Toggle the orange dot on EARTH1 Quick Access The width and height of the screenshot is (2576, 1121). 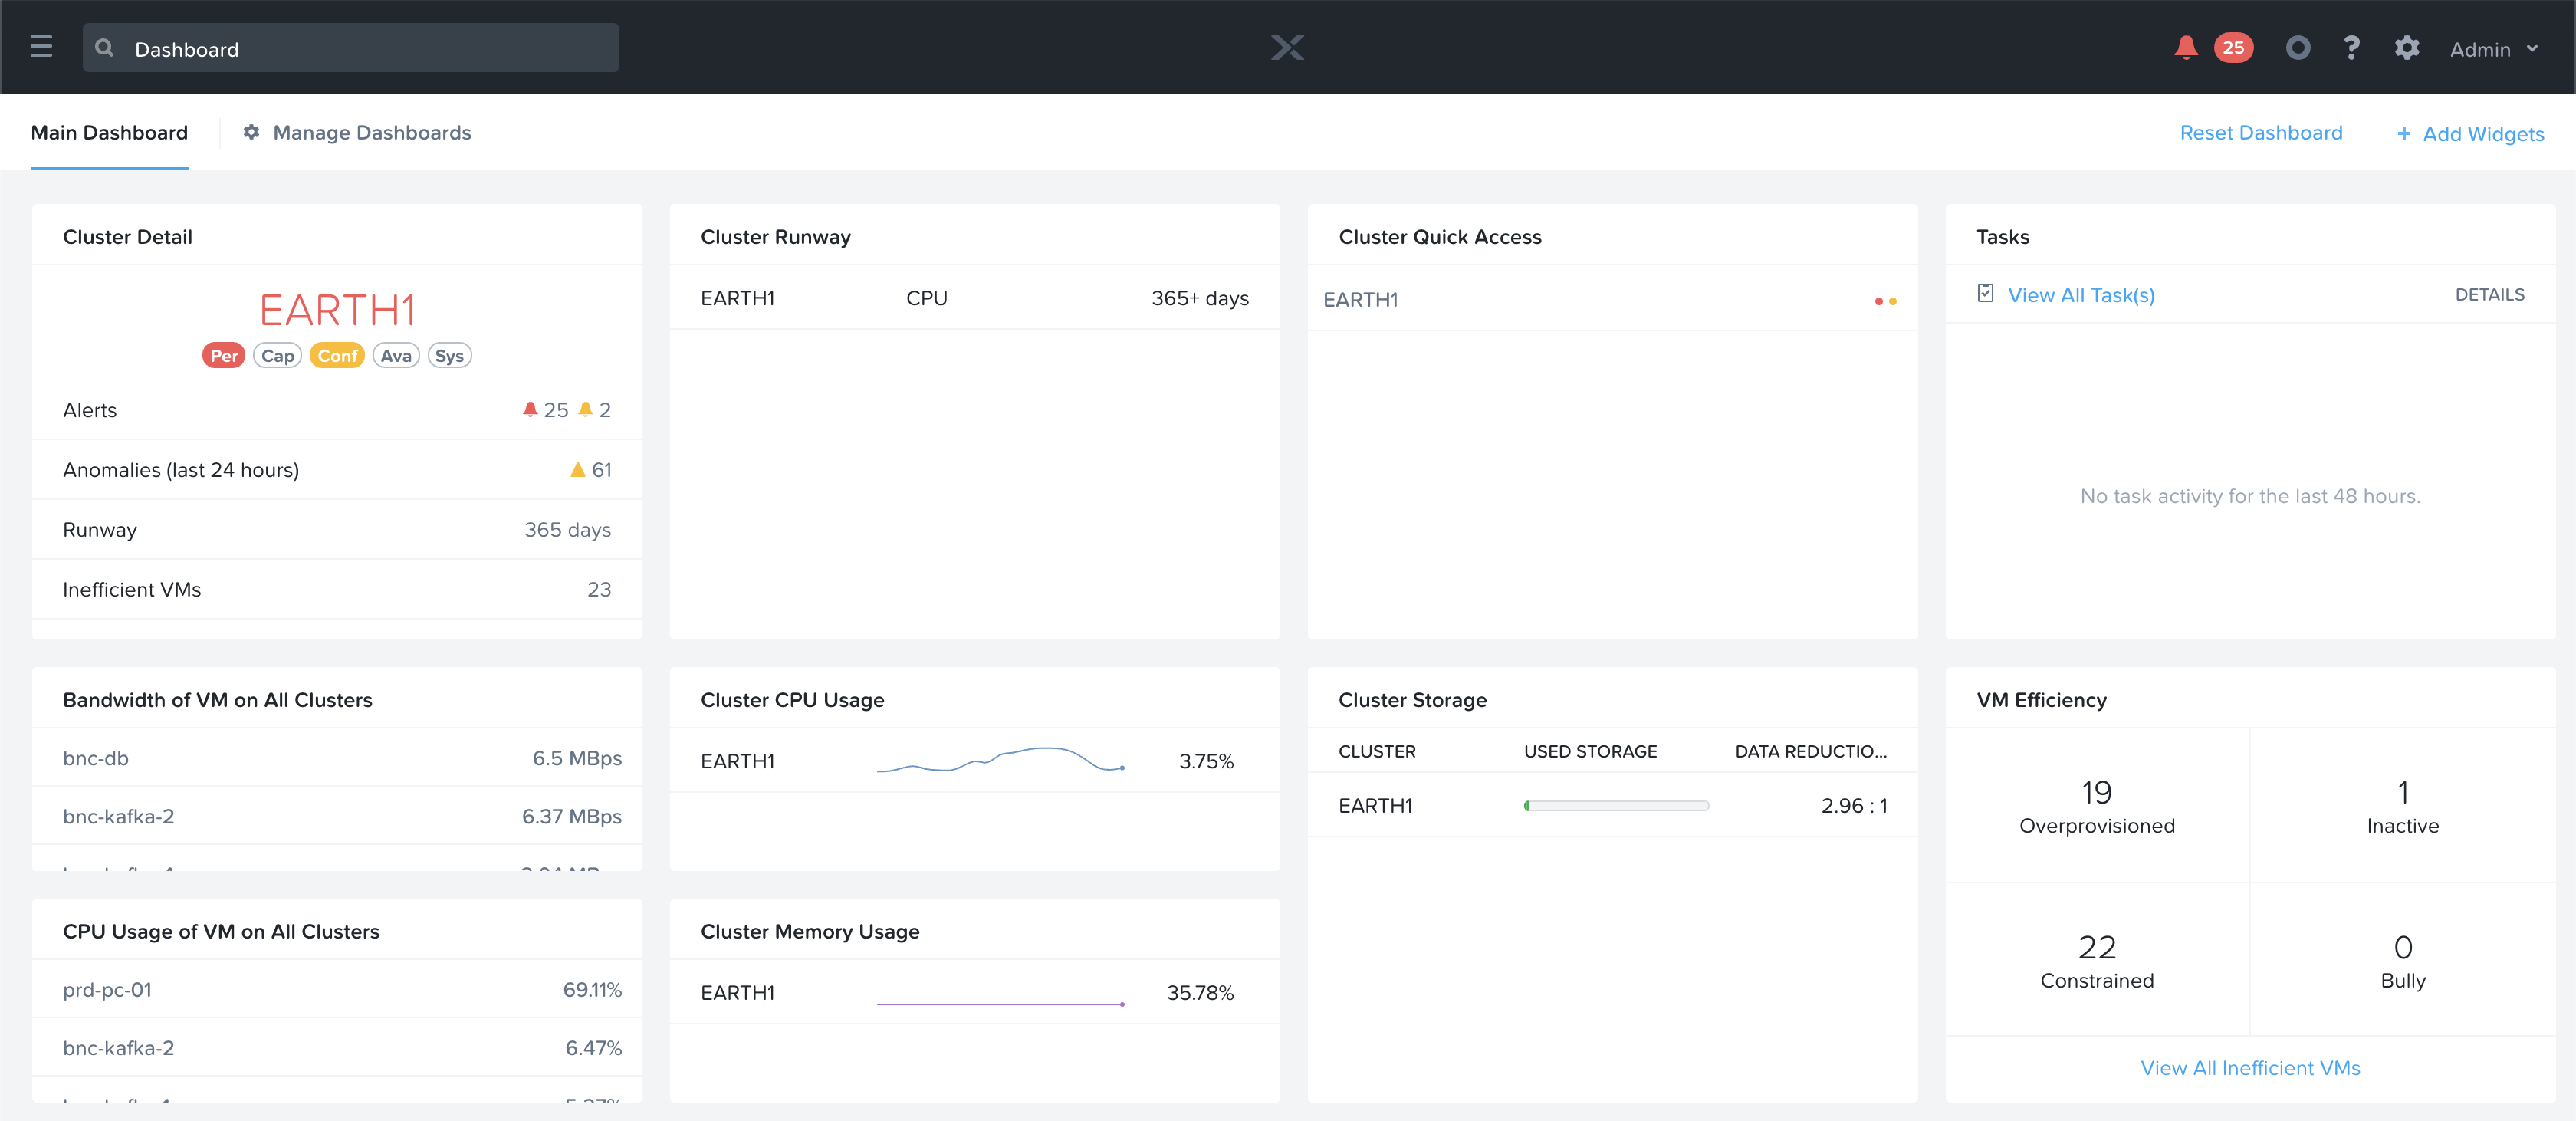(1893, 301)
